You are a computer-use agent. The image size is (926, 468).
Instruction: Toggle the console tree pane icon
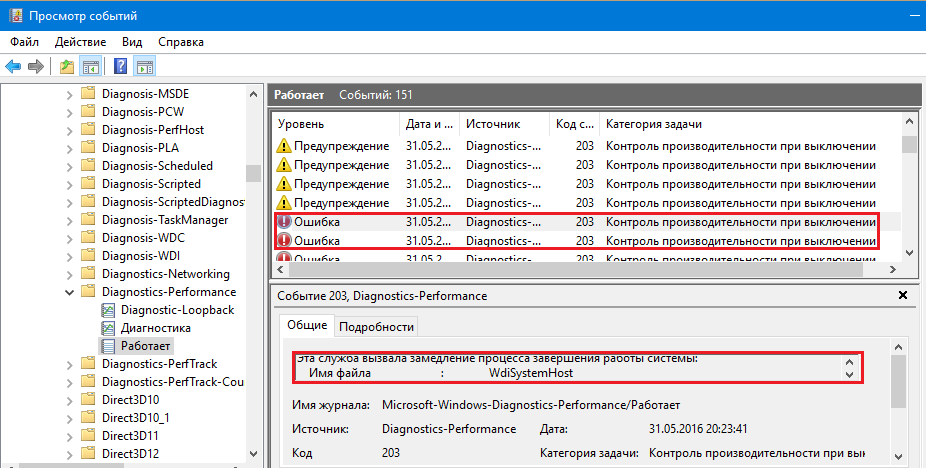[x=90, y=67]
